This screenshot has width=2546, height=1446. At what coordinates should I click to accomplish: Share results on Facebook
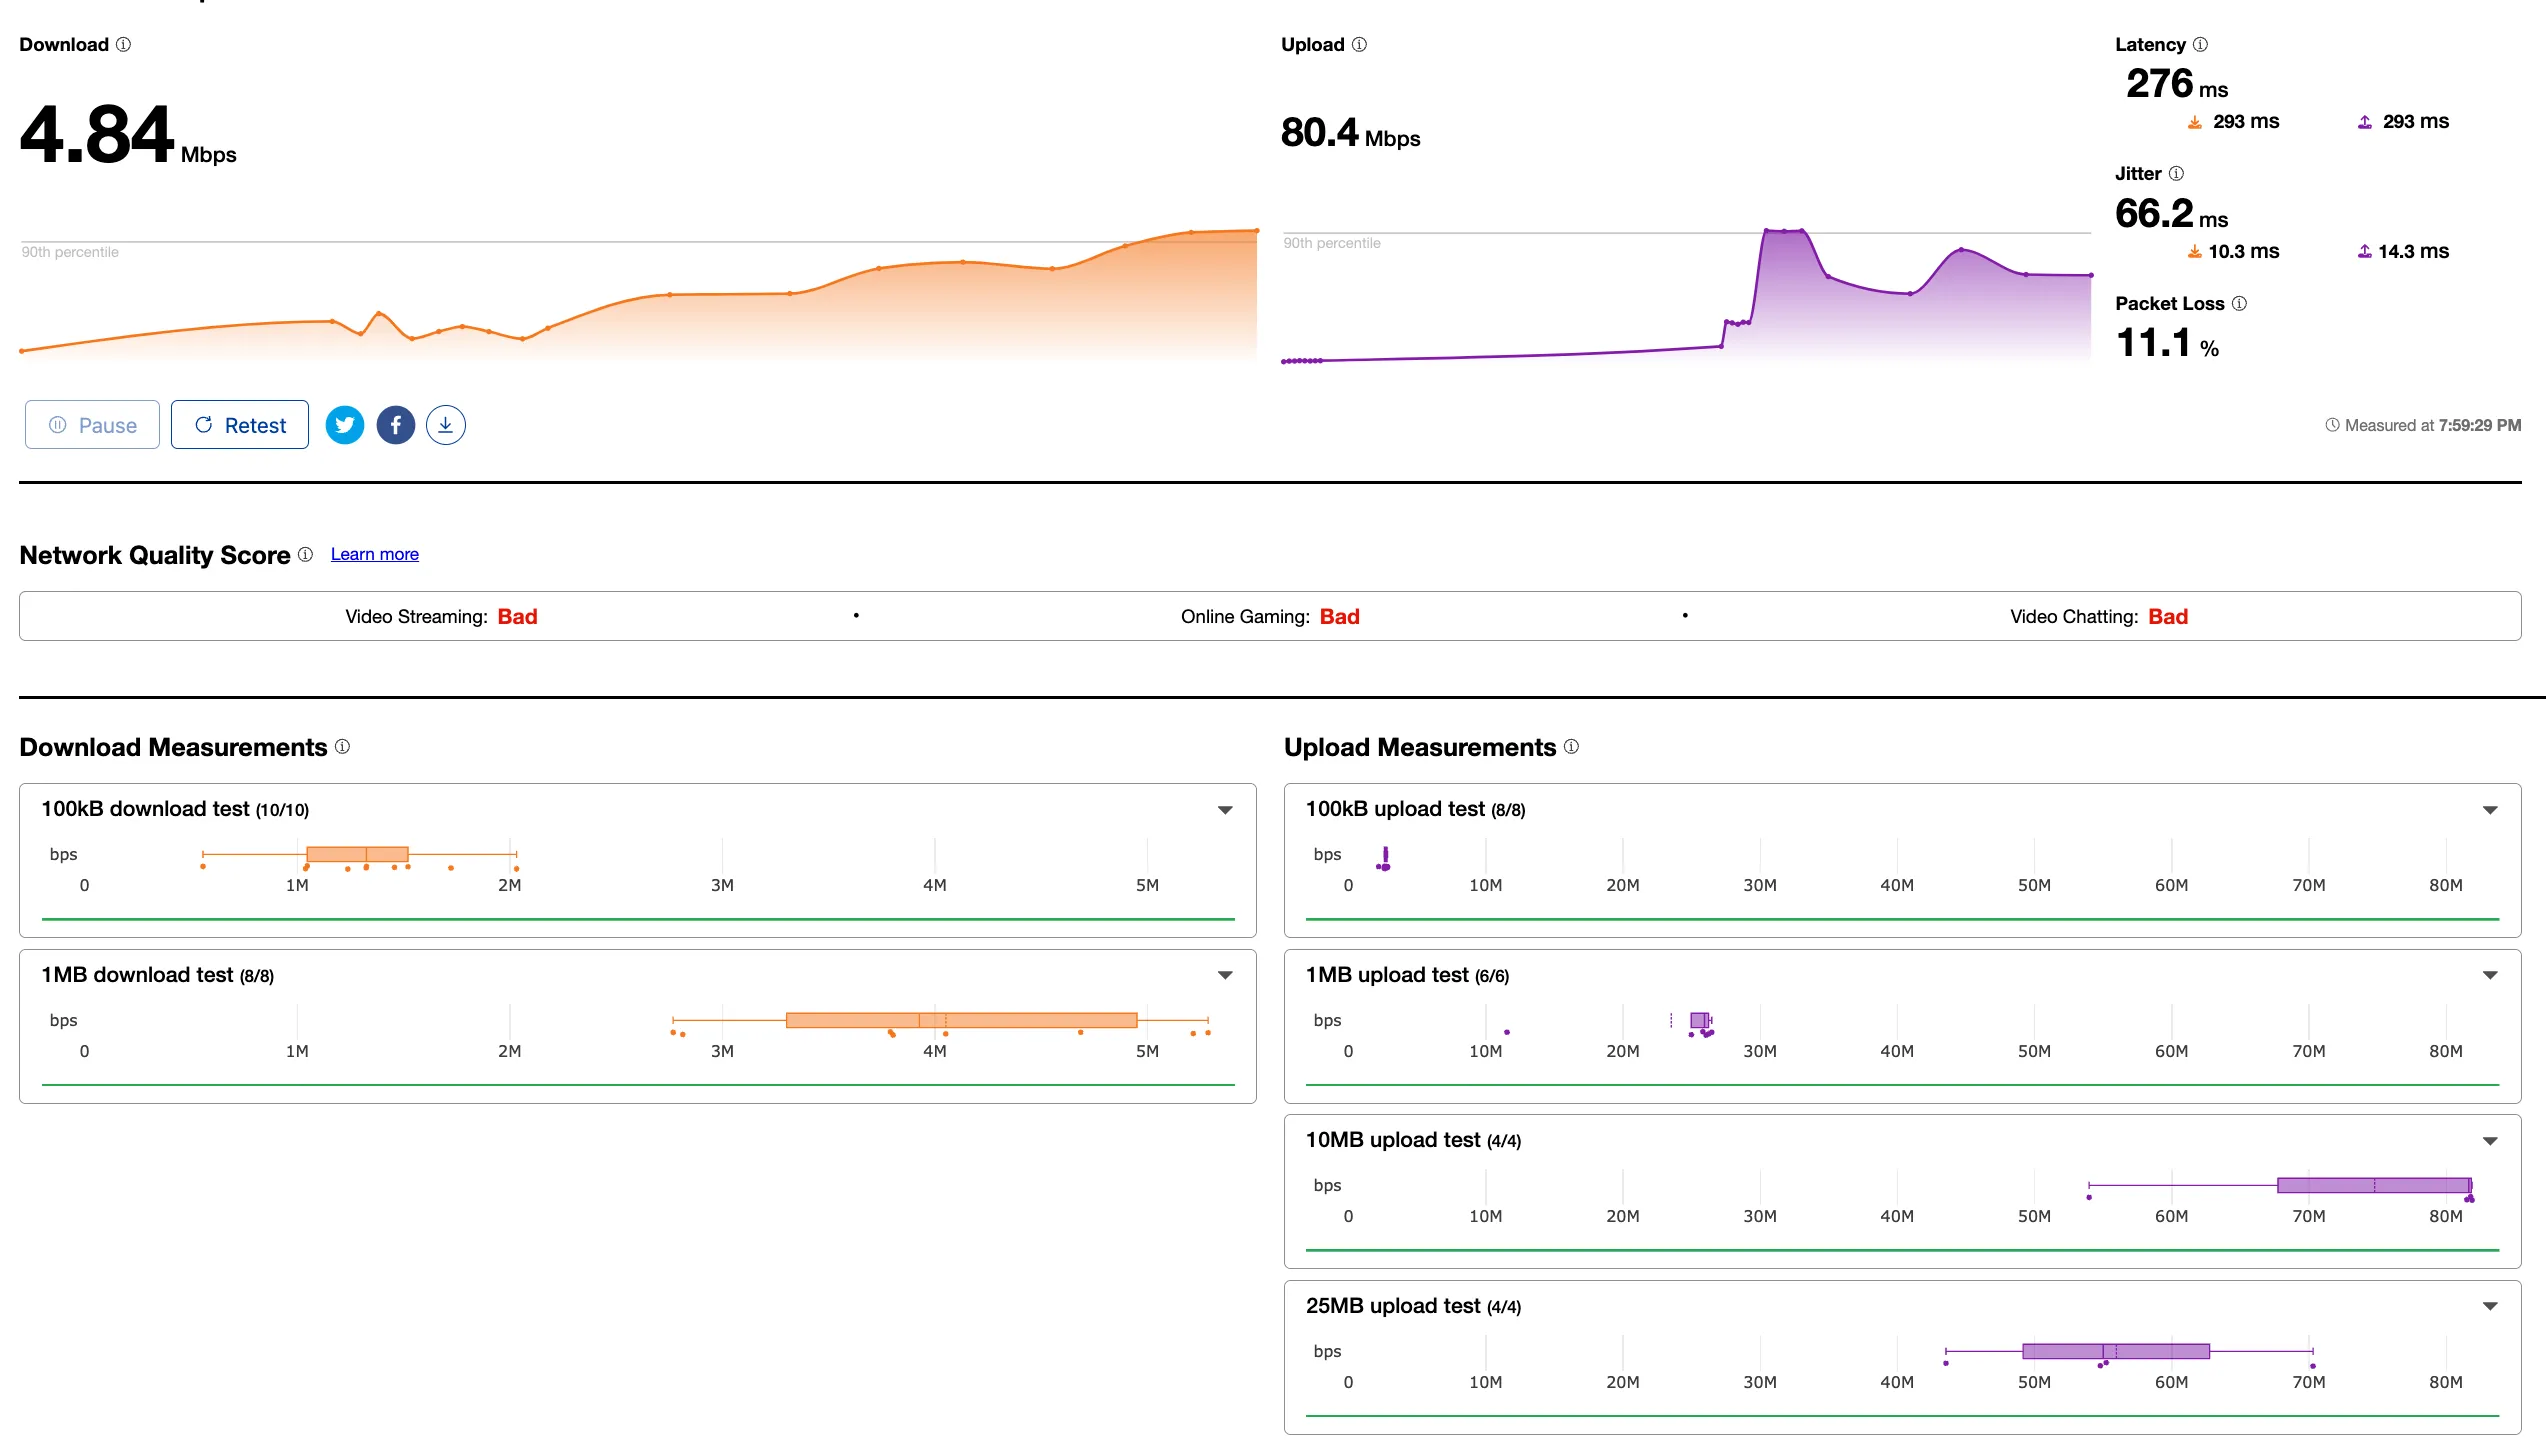(396, 425)
